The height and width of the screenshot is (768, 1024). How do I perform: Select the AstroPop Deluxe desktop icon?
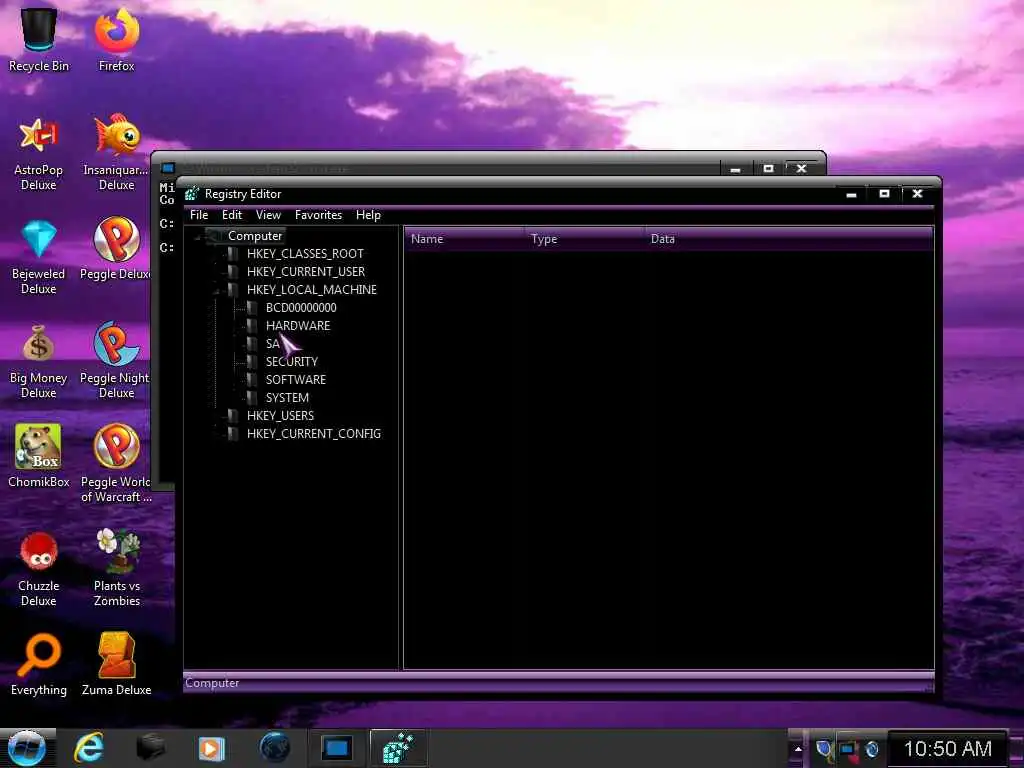click(39, 154)
